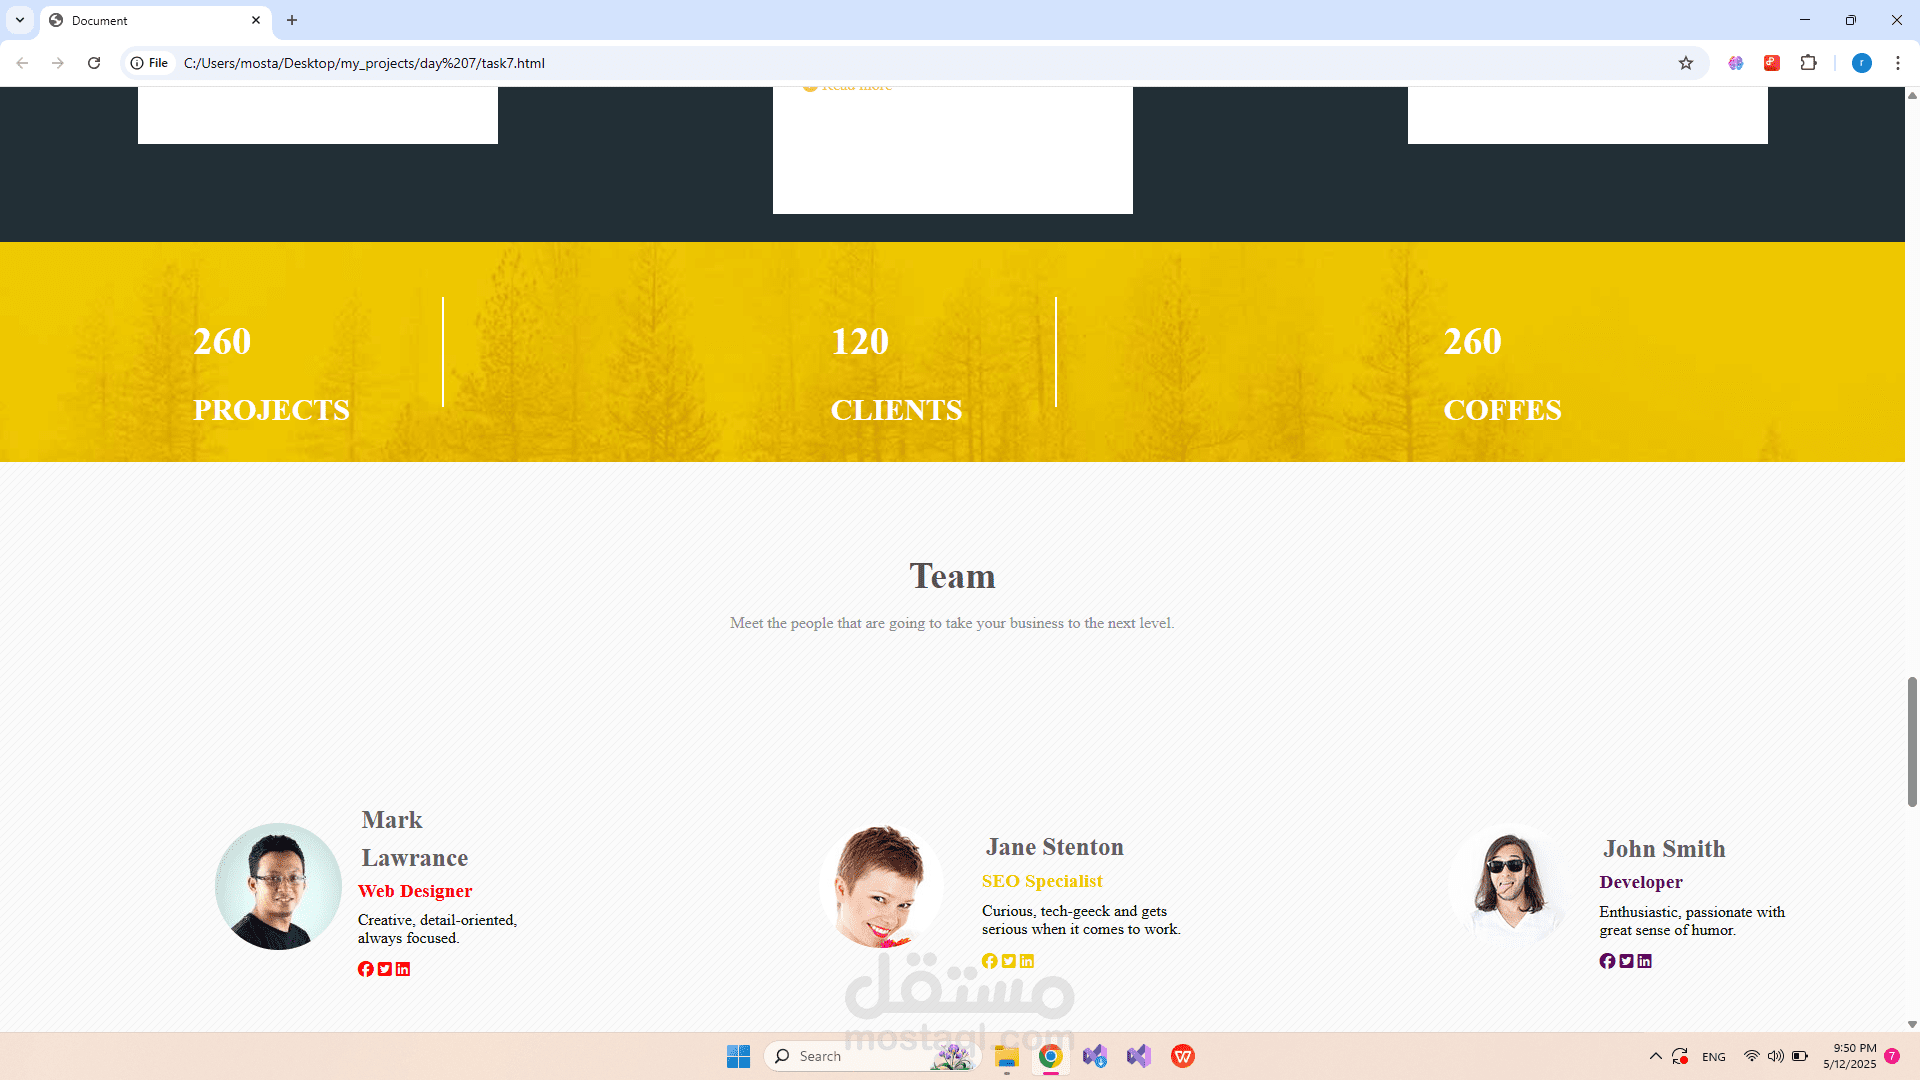Click the 120 CLIENTS counter
The width and height of the screenshot is (1920, 1080).
pyautogui.click(x=896, y=375)
